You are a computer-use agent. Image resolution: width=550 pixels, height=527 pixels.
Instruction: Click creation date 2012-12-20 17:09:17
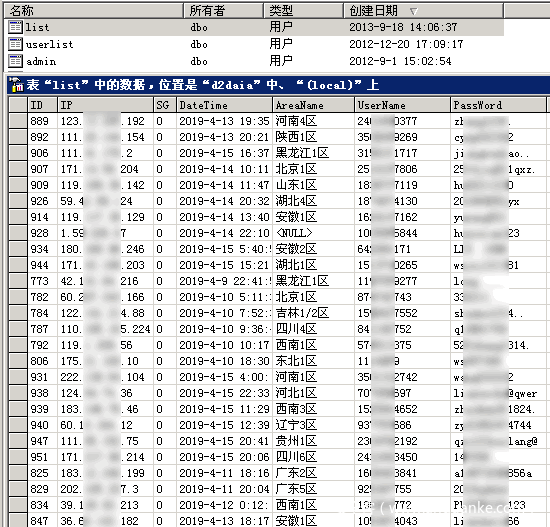[x=406, y=44]
